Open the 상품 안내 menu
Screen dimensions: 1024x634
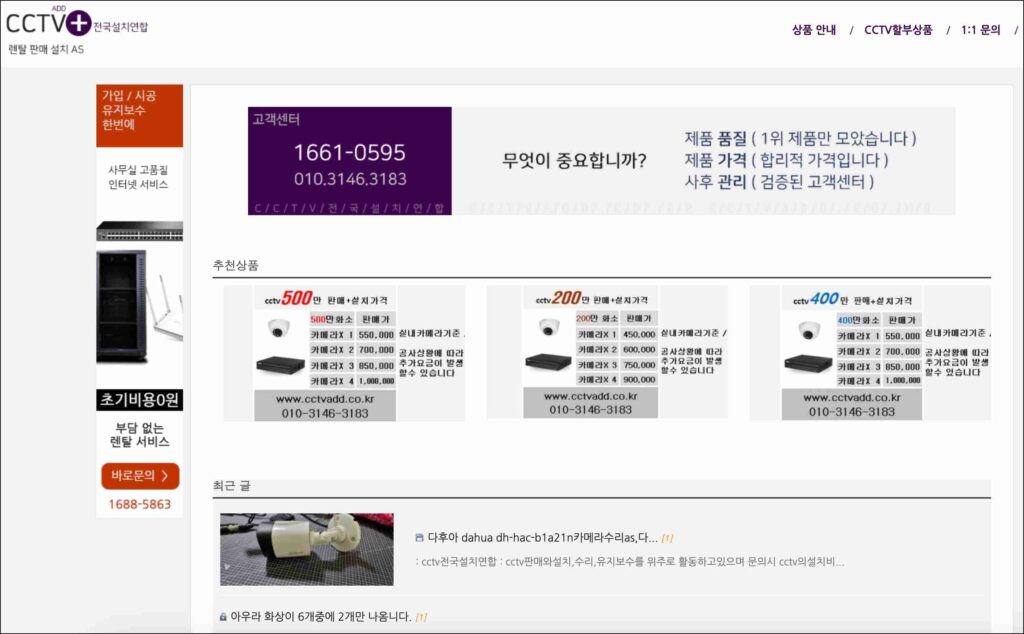813,30
